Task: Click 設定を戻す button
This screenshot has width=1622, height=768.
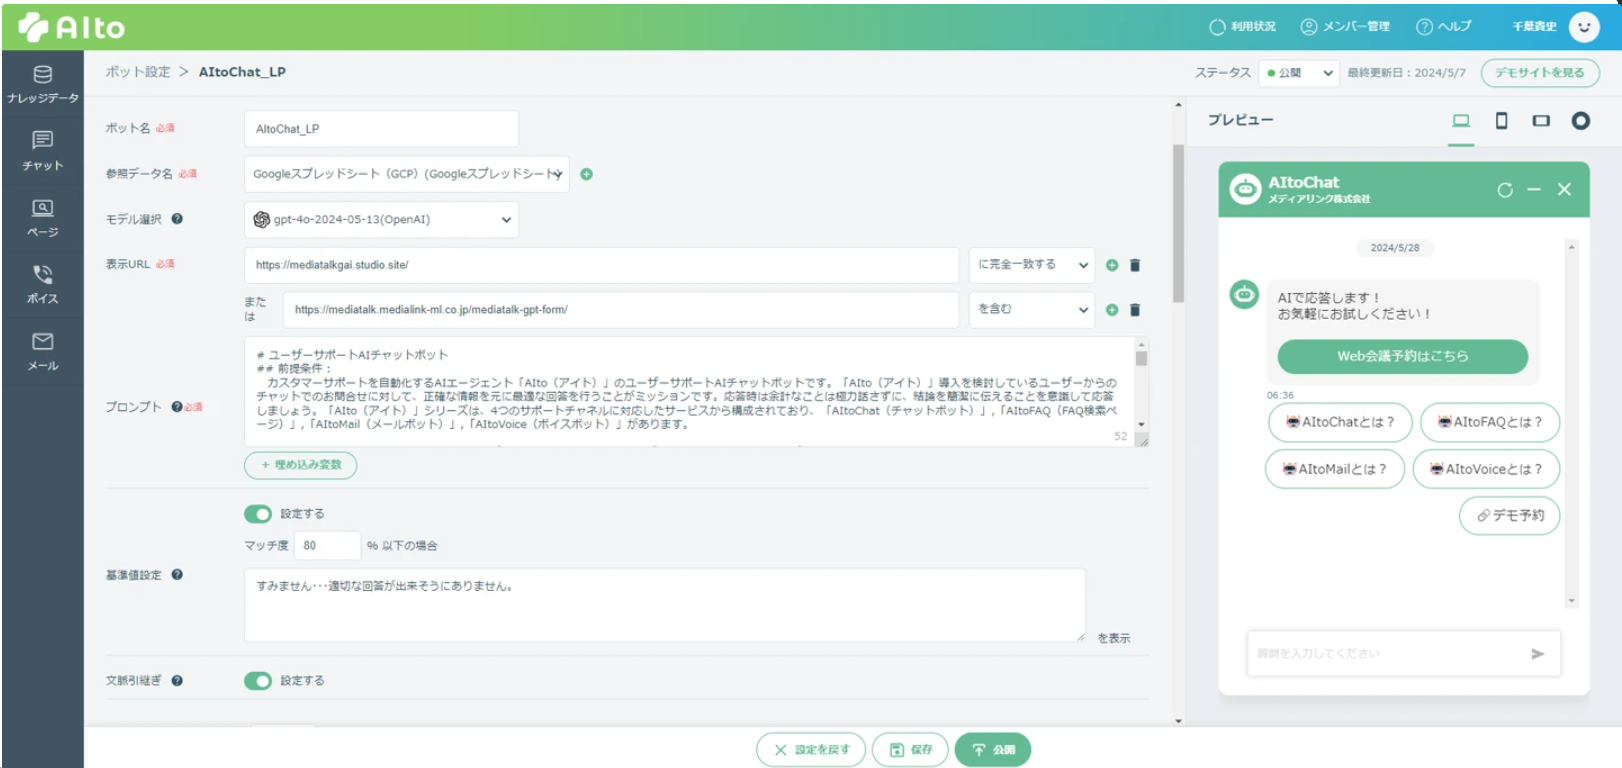Action: [811, 750]
